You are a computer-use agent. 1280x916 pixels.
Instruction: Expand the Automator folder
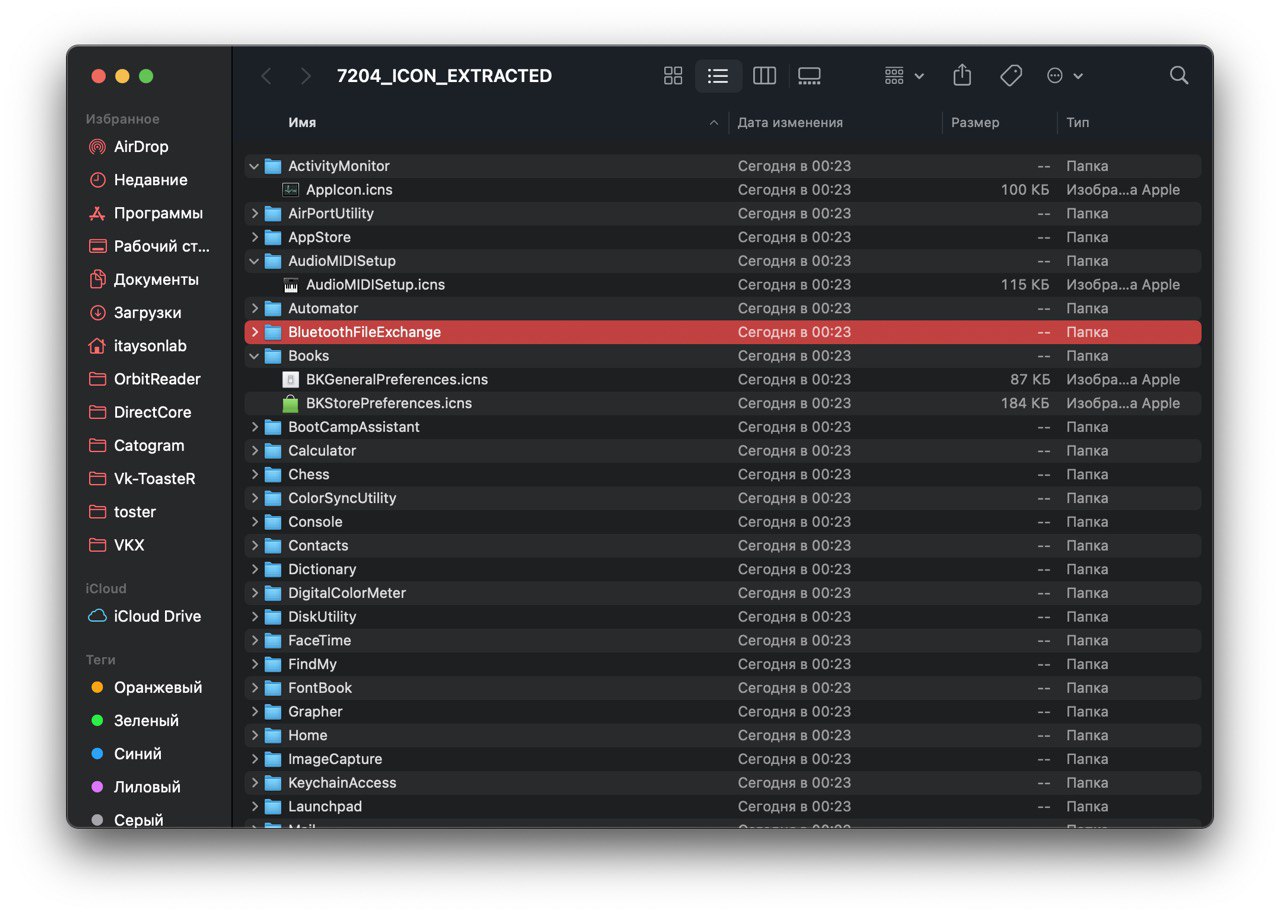tap(254, 308)
